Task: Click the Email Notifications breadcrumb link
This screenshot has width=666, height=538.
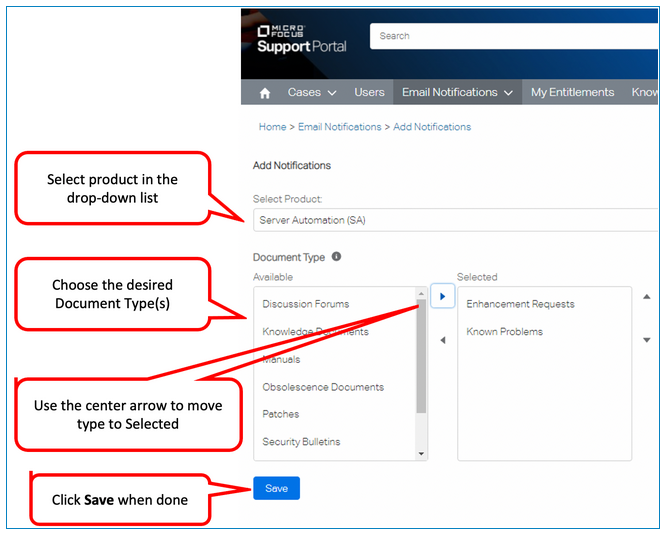Action: pos(339,127)
